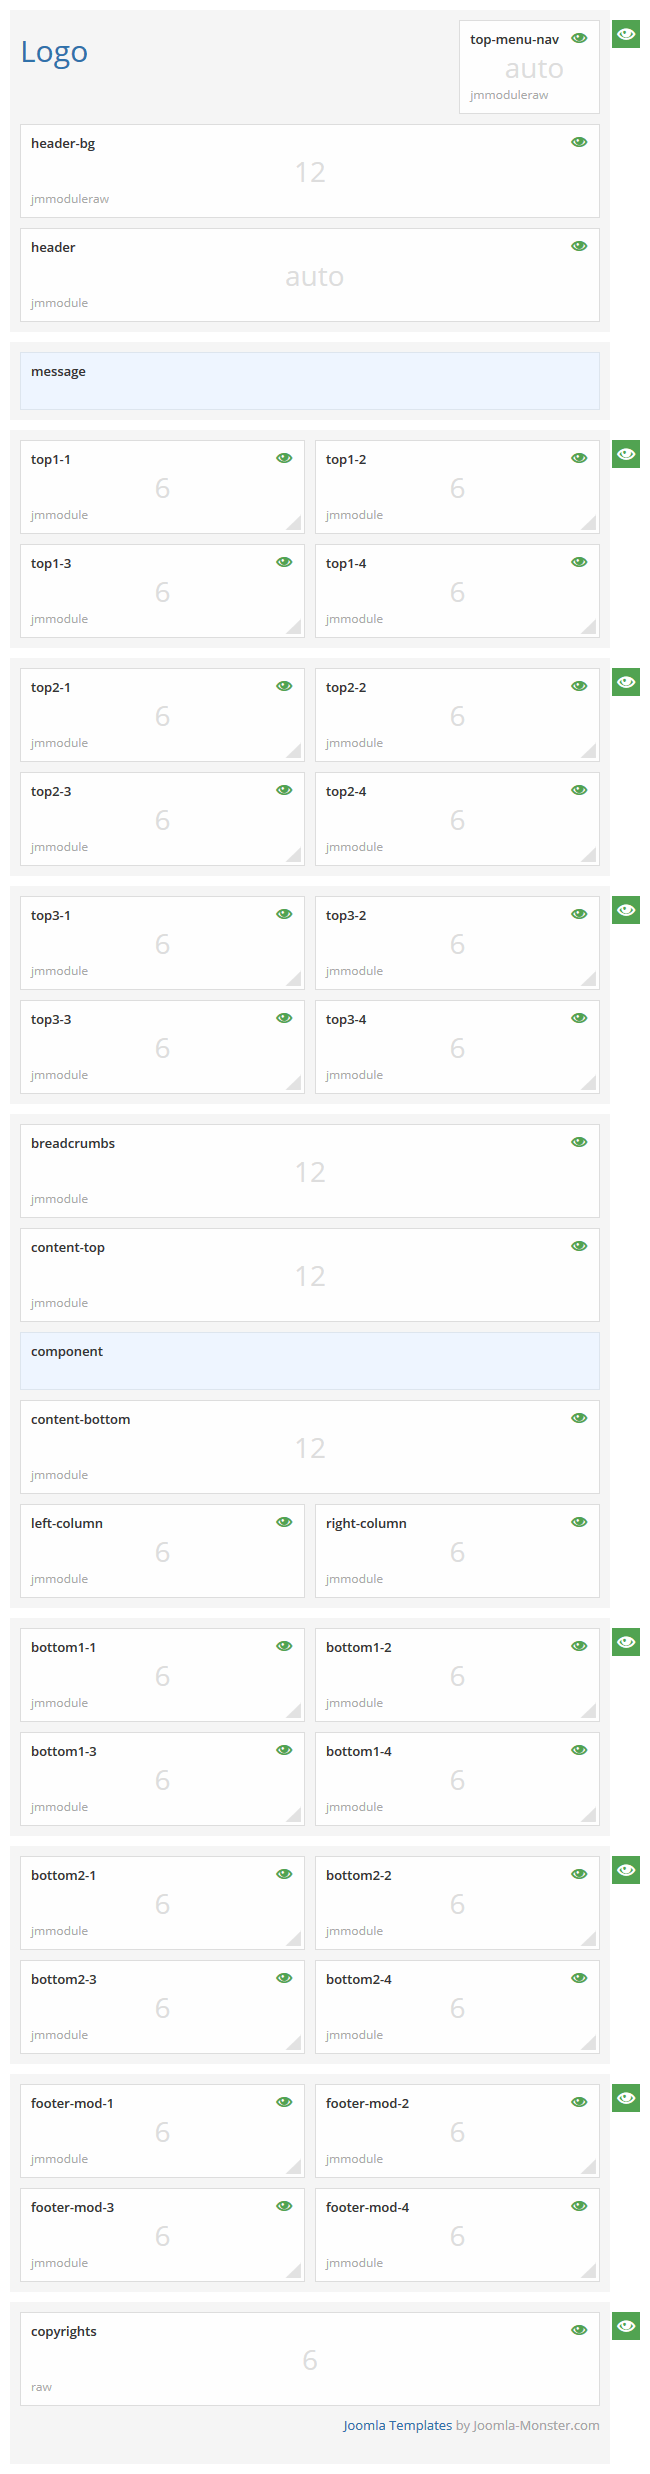The width and height of the screenshot is (650, 2474).
Task: Select the component block
Action: (310, 1360)
